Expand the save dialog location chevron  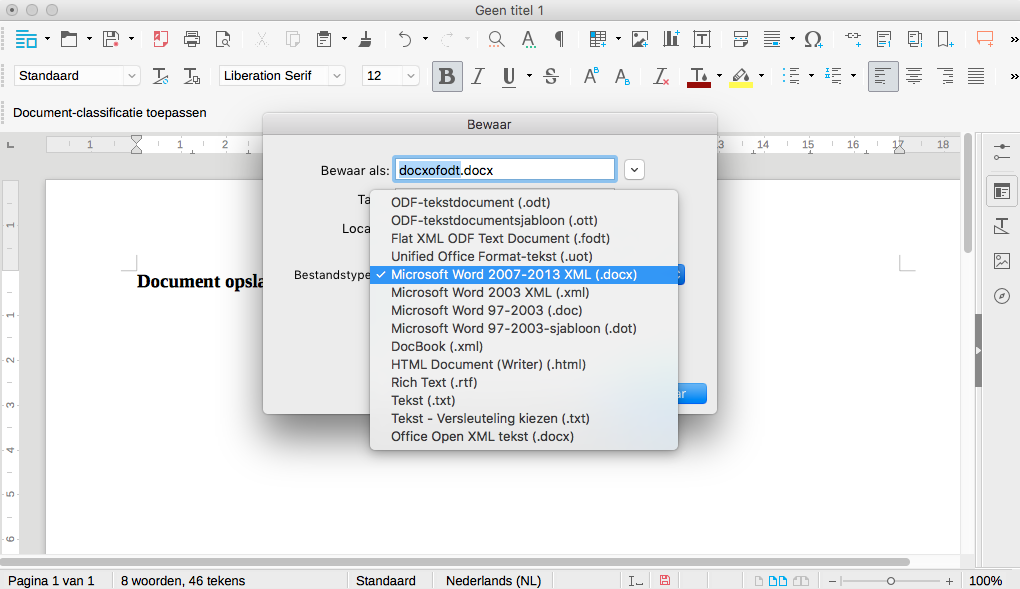click(634, 170)
